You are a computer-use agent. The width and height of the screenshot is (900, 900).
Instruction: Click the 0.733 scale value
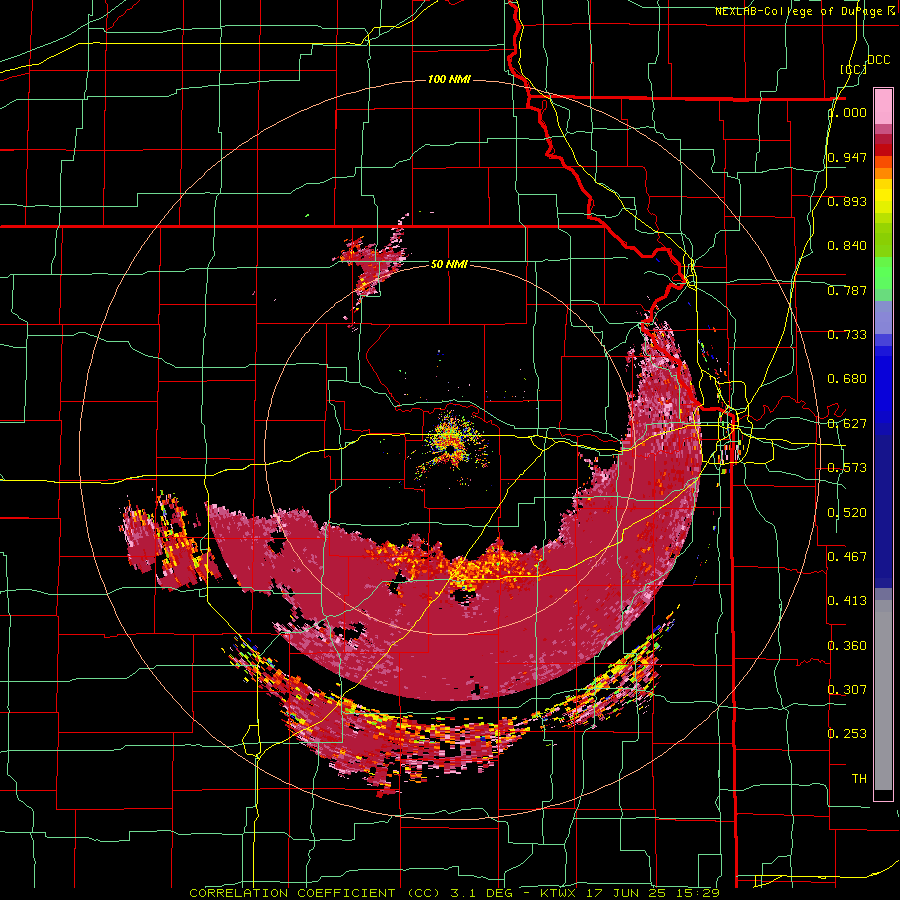coord(847,335)
